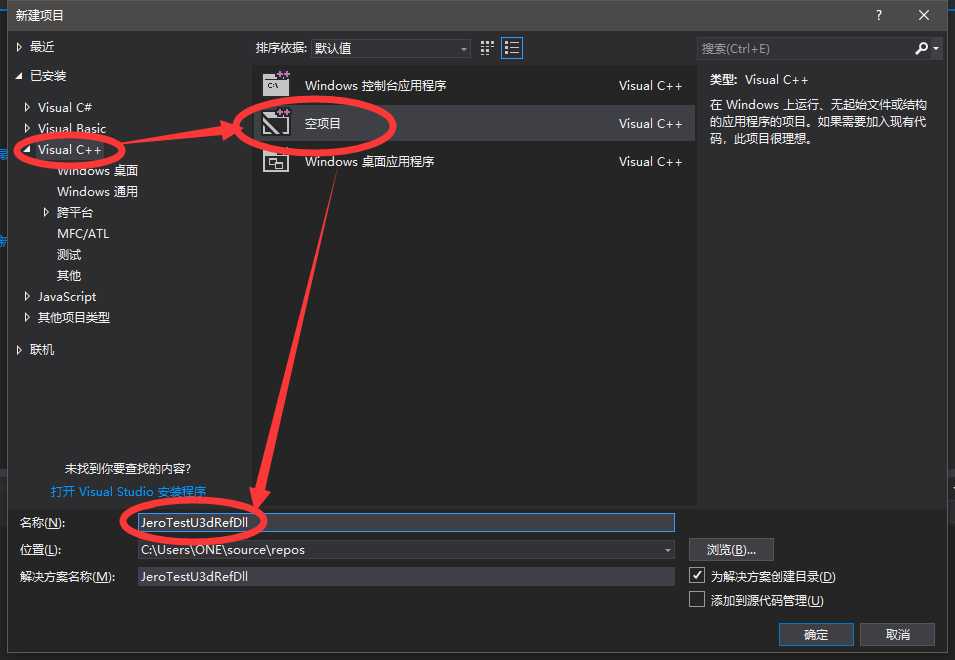Image resolution: width=955 pixels, height=660 pixels.
Task: Switch to medium icons list view
Action: point(512,48)
